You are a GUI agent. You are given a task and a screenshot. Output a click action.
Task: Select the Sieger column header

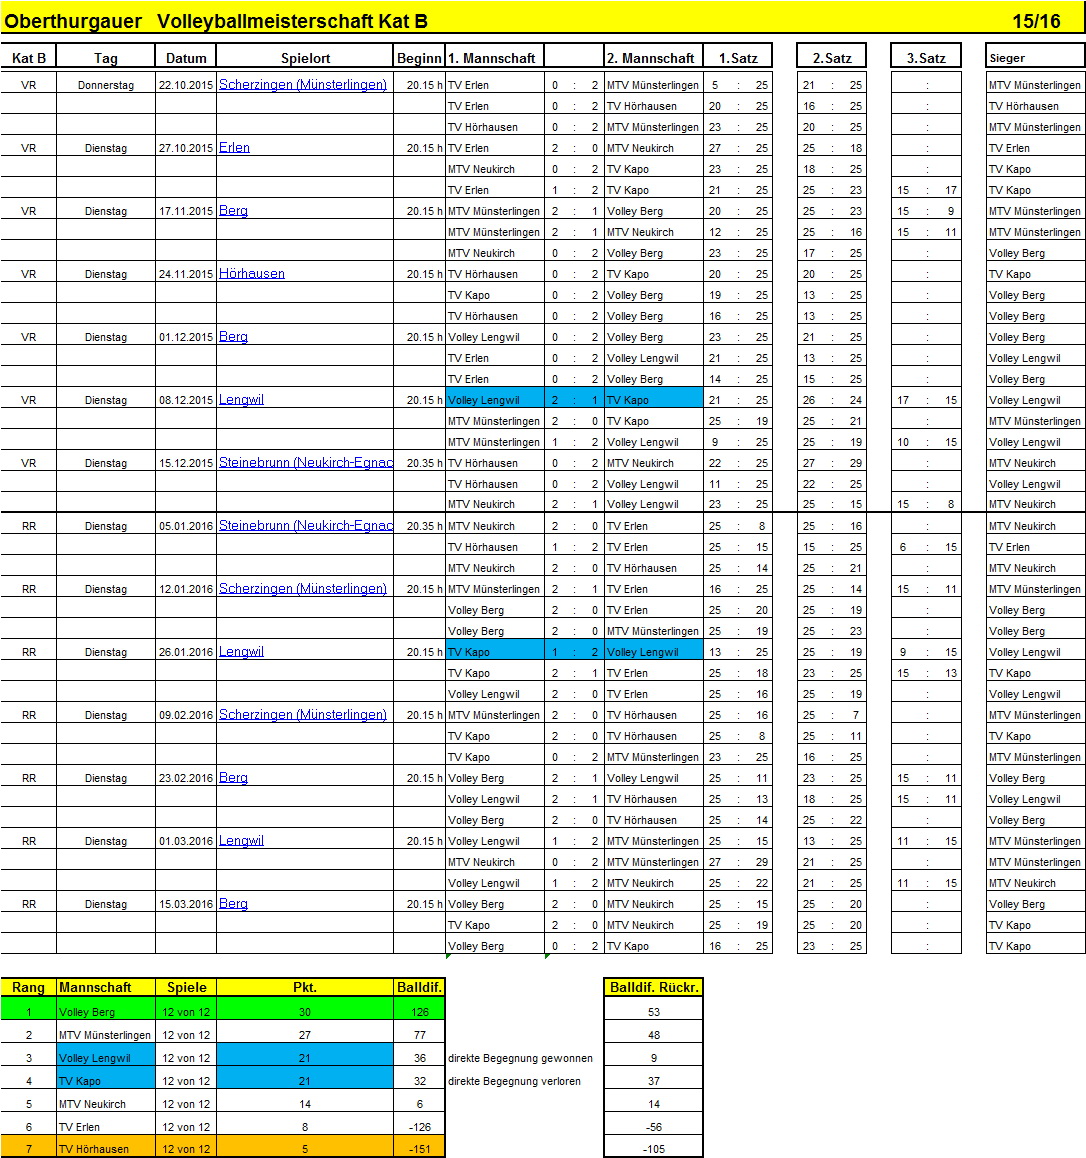tap(1007, 58)
